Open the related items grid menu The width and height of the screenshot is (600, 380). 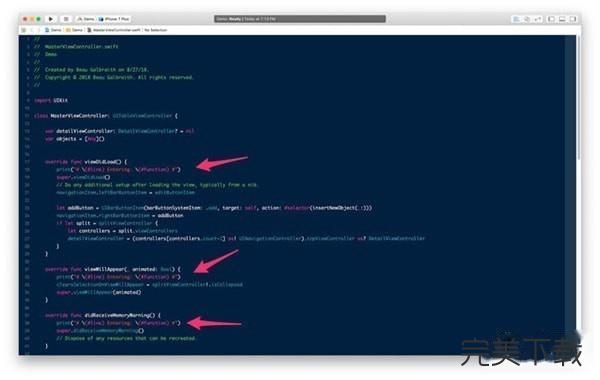(24, 30)
